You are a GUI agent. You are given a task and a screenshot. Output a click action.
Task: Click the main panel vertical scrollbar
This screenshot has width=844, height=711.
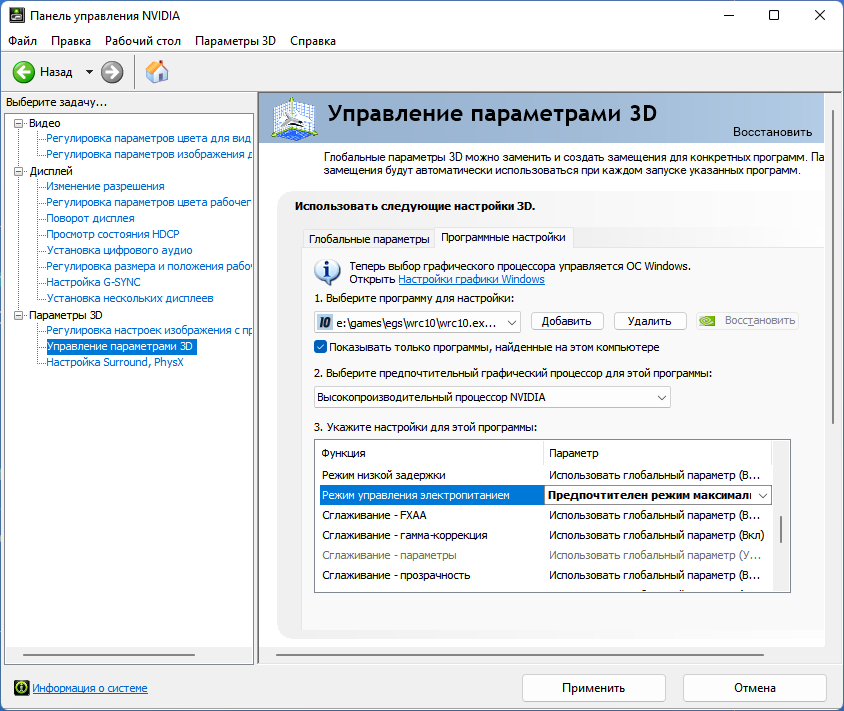(833, 266)
